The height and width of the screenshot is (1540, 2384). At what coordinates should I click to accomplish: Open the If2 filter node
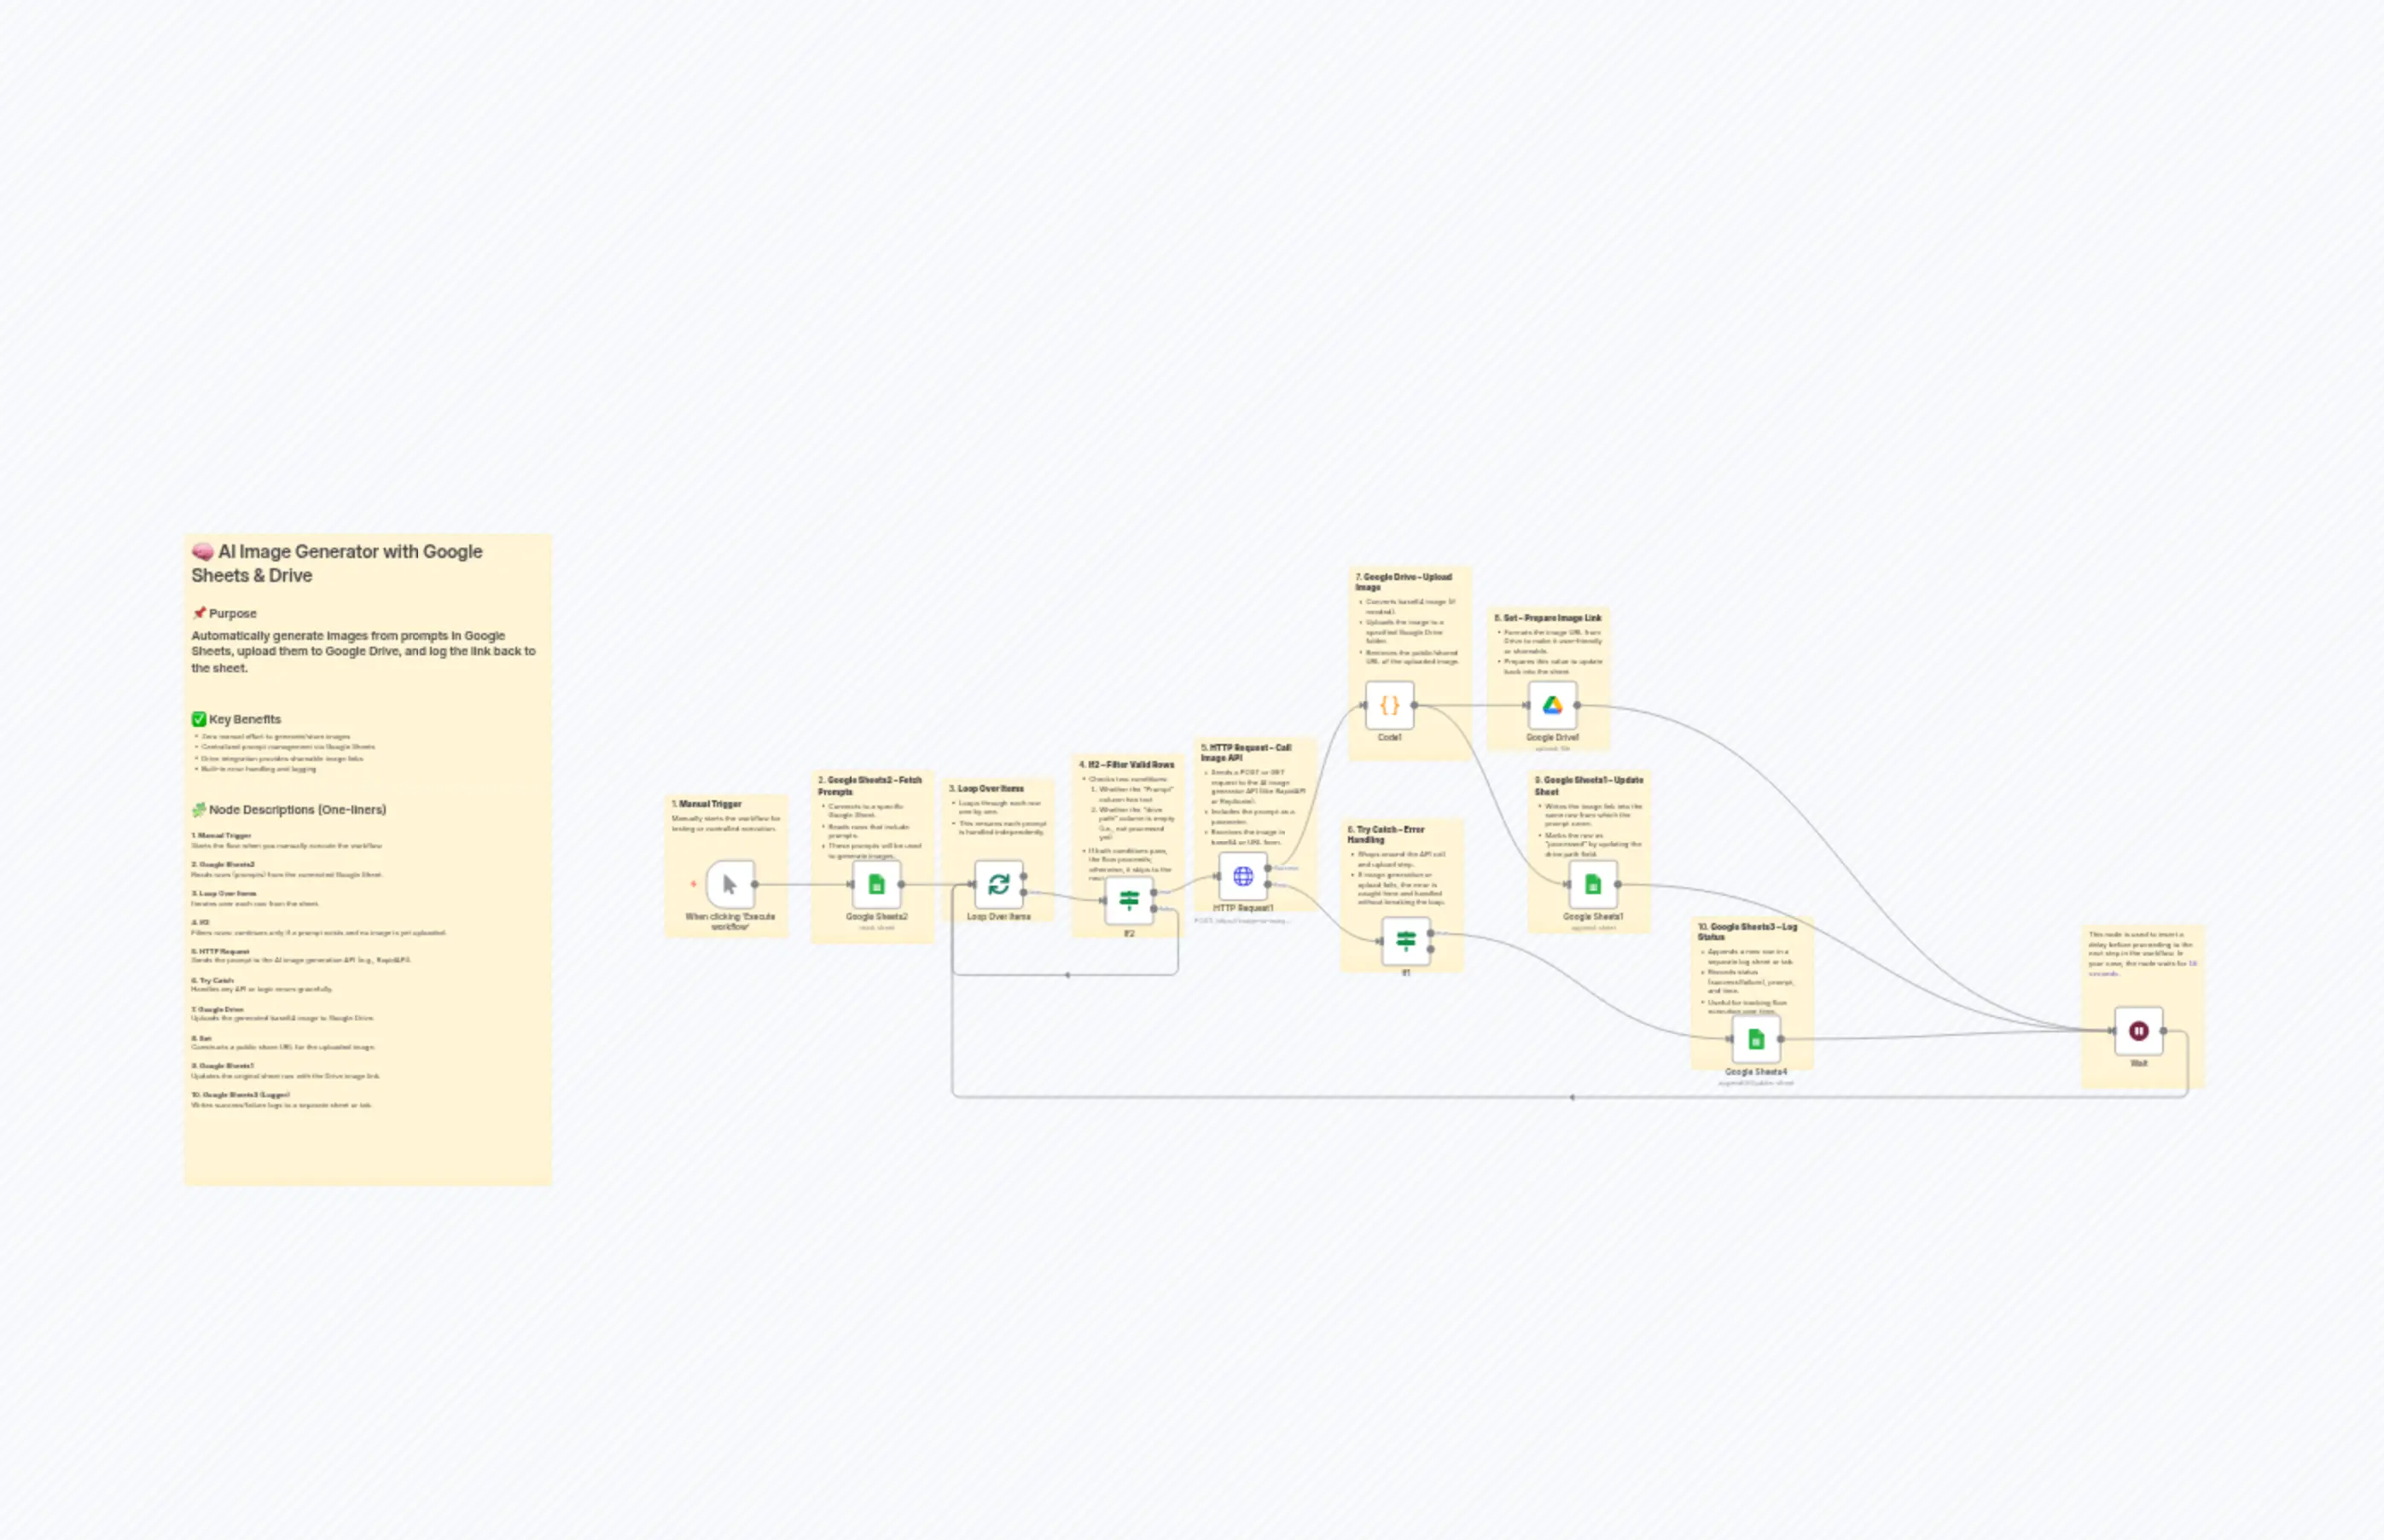point(1130,899)
